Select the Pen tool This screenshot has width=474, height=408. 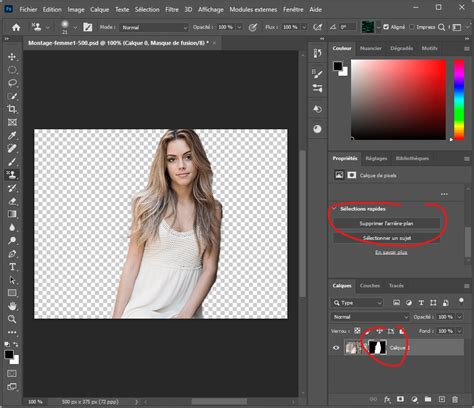(x=12, y=254)
